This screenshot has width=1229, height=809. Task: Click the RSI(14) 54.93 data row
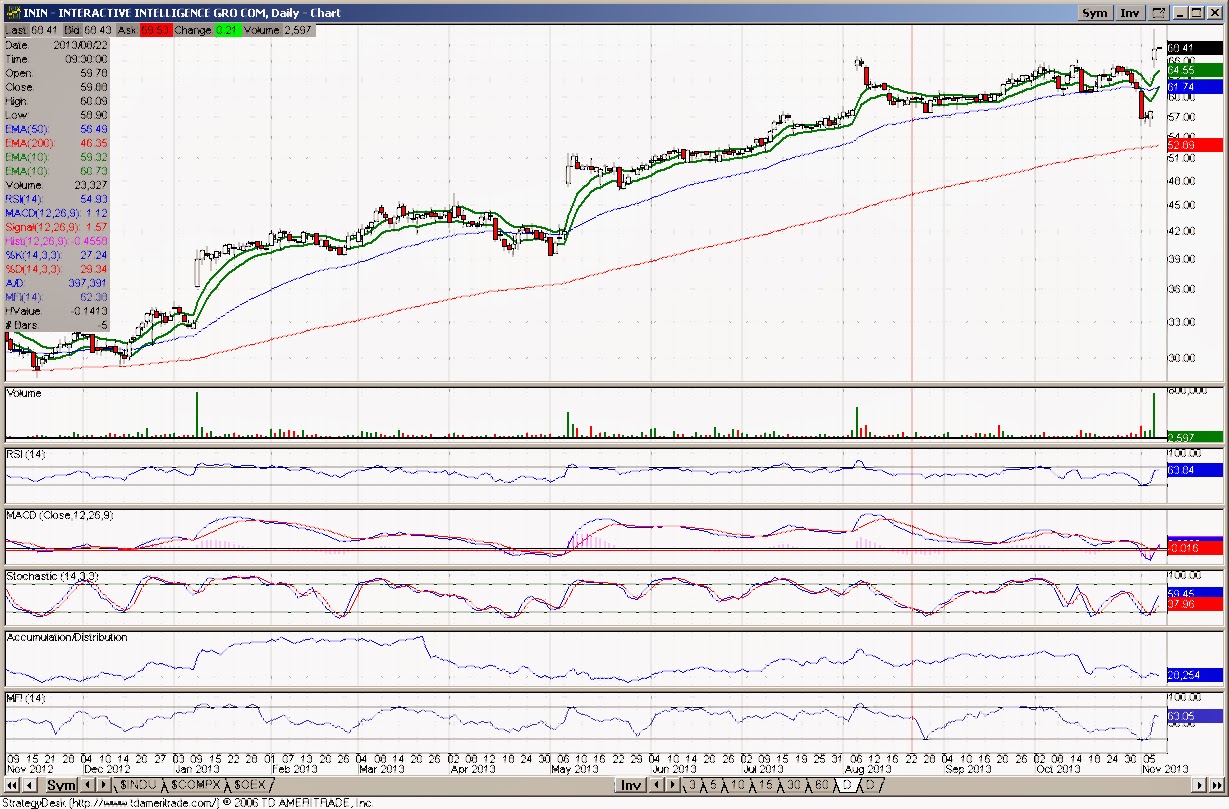click(56, 199)
